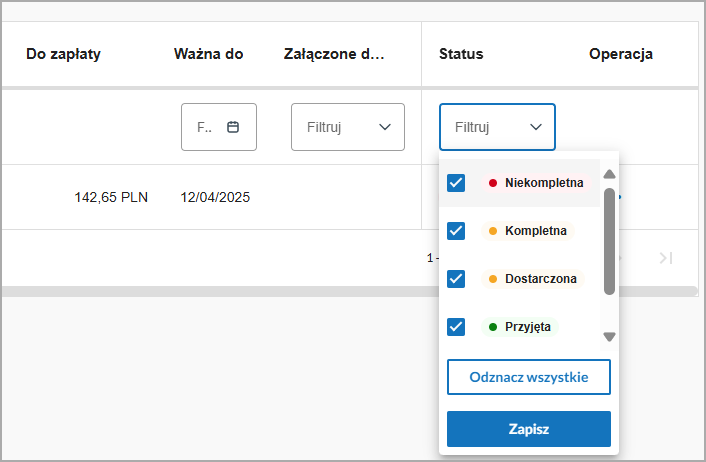Click the Kompletna status label
The image size is (706, 462).
[x=528, y=231]
